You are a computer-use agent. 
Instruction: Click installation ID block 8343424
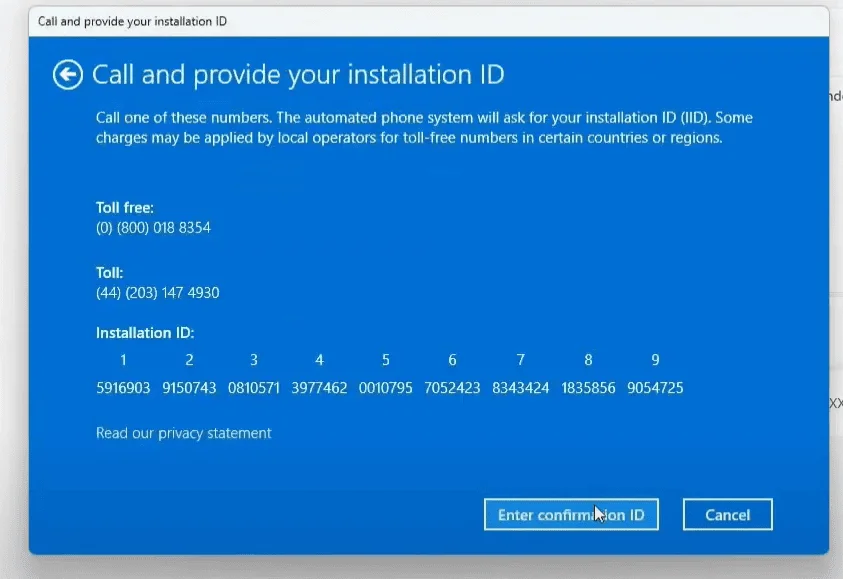pos(520,388)
